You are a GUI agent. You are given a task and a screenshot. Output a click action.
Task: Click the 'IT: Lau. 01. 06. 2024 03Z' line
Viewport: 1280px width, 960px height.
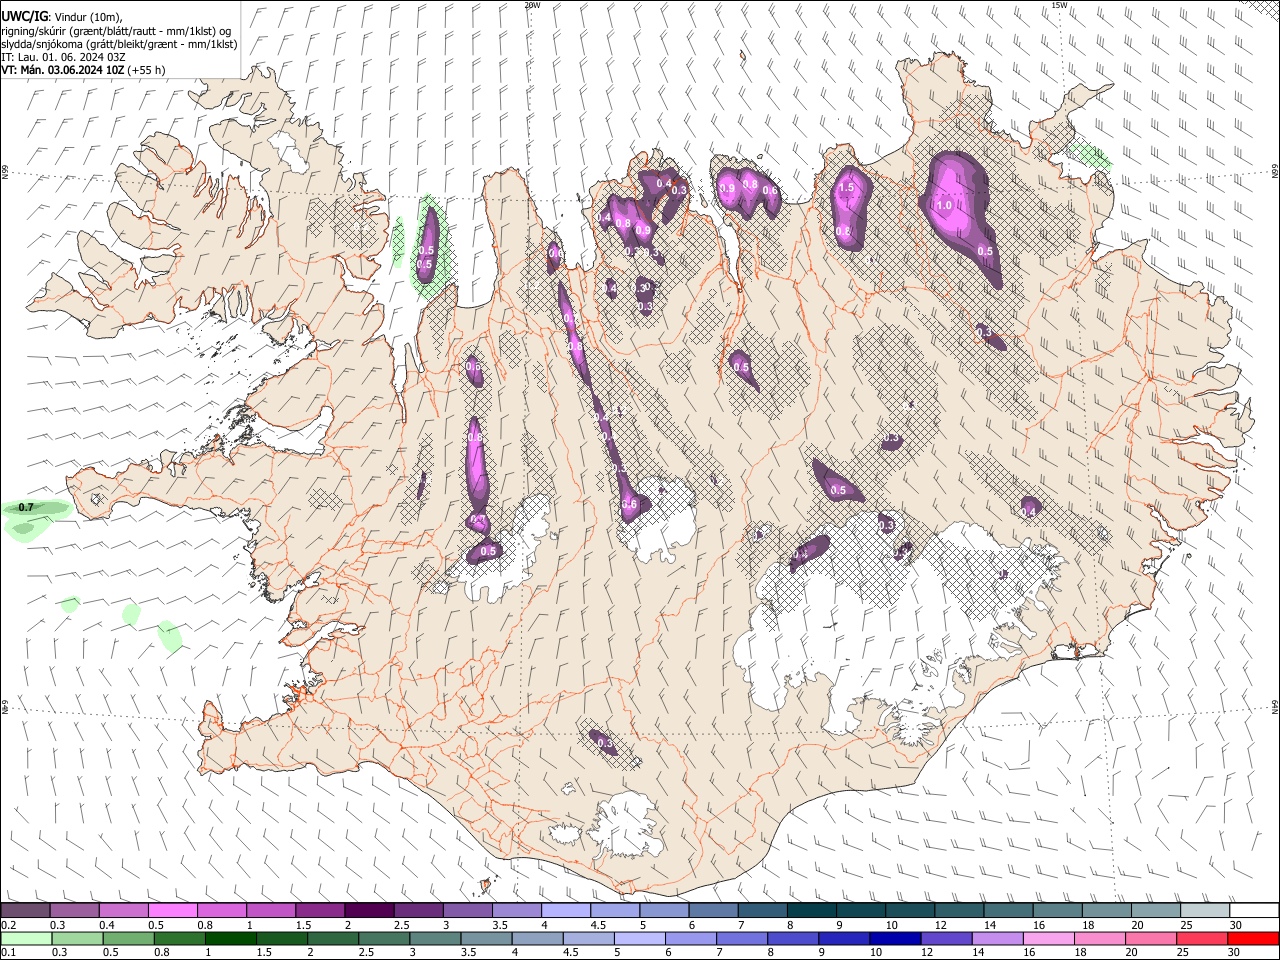pyautogui.click(x=63, y=57)
